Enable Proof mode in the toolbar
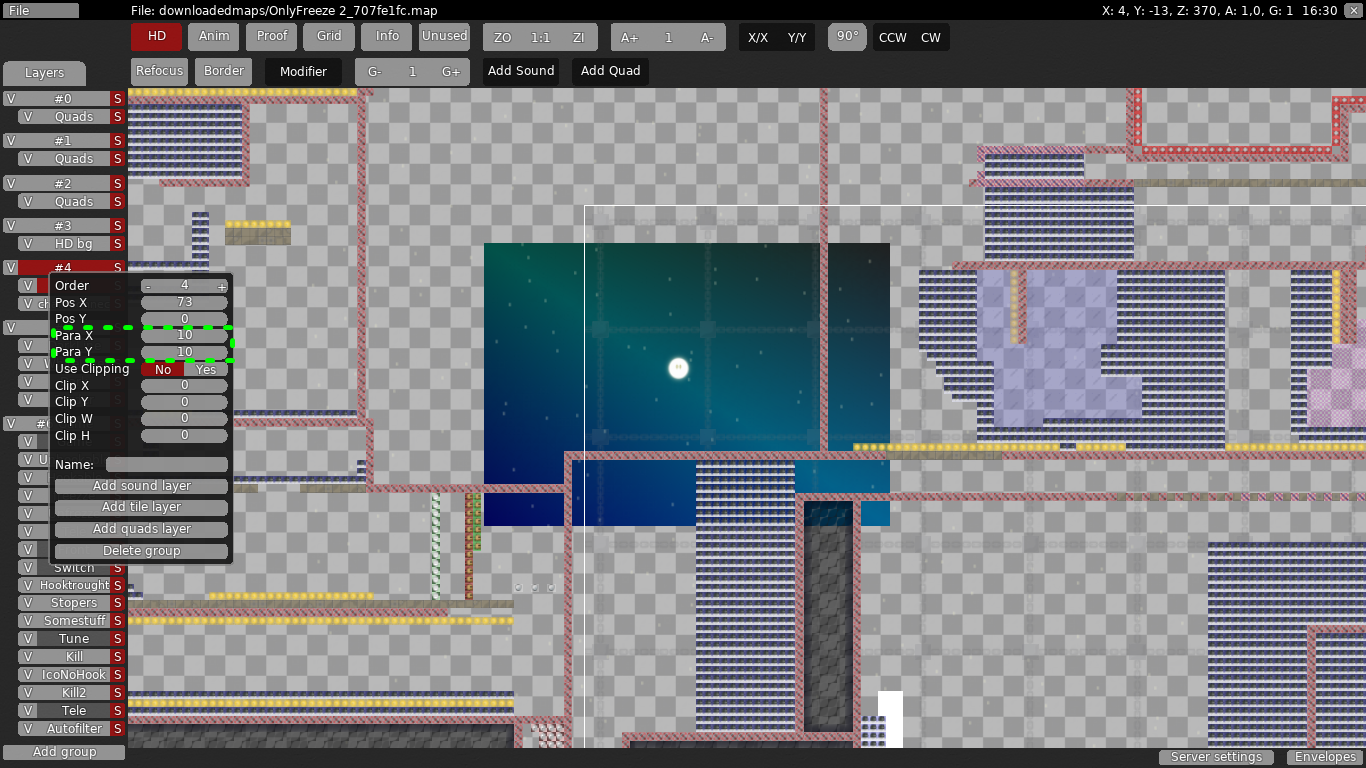 tap(270, 36)
